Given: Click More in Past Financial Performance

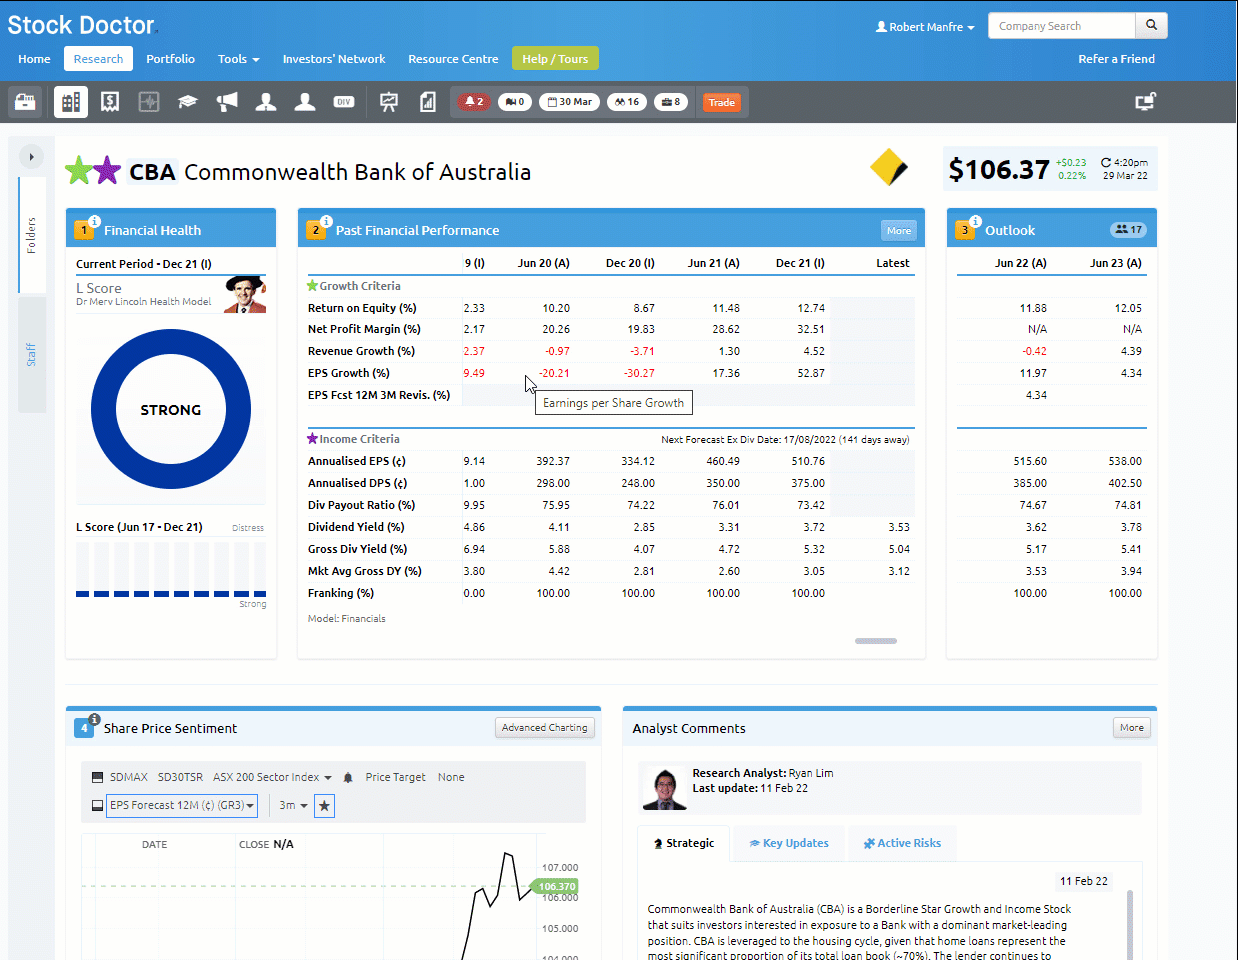Looking at the screenshot, I should coord(899,230).
